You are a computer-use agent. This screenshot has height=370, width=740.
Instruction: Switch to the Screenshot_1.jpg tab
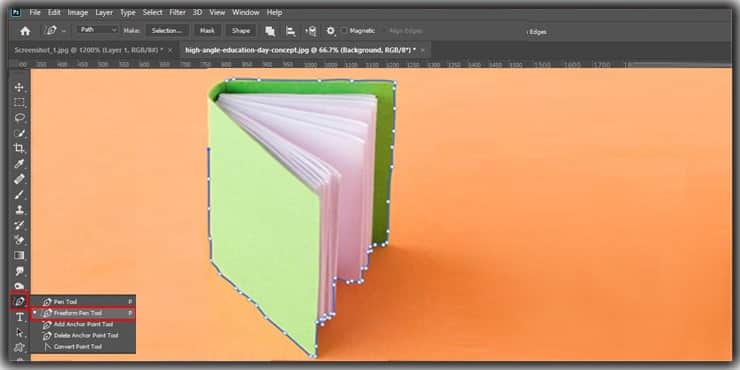coord(89,50)
